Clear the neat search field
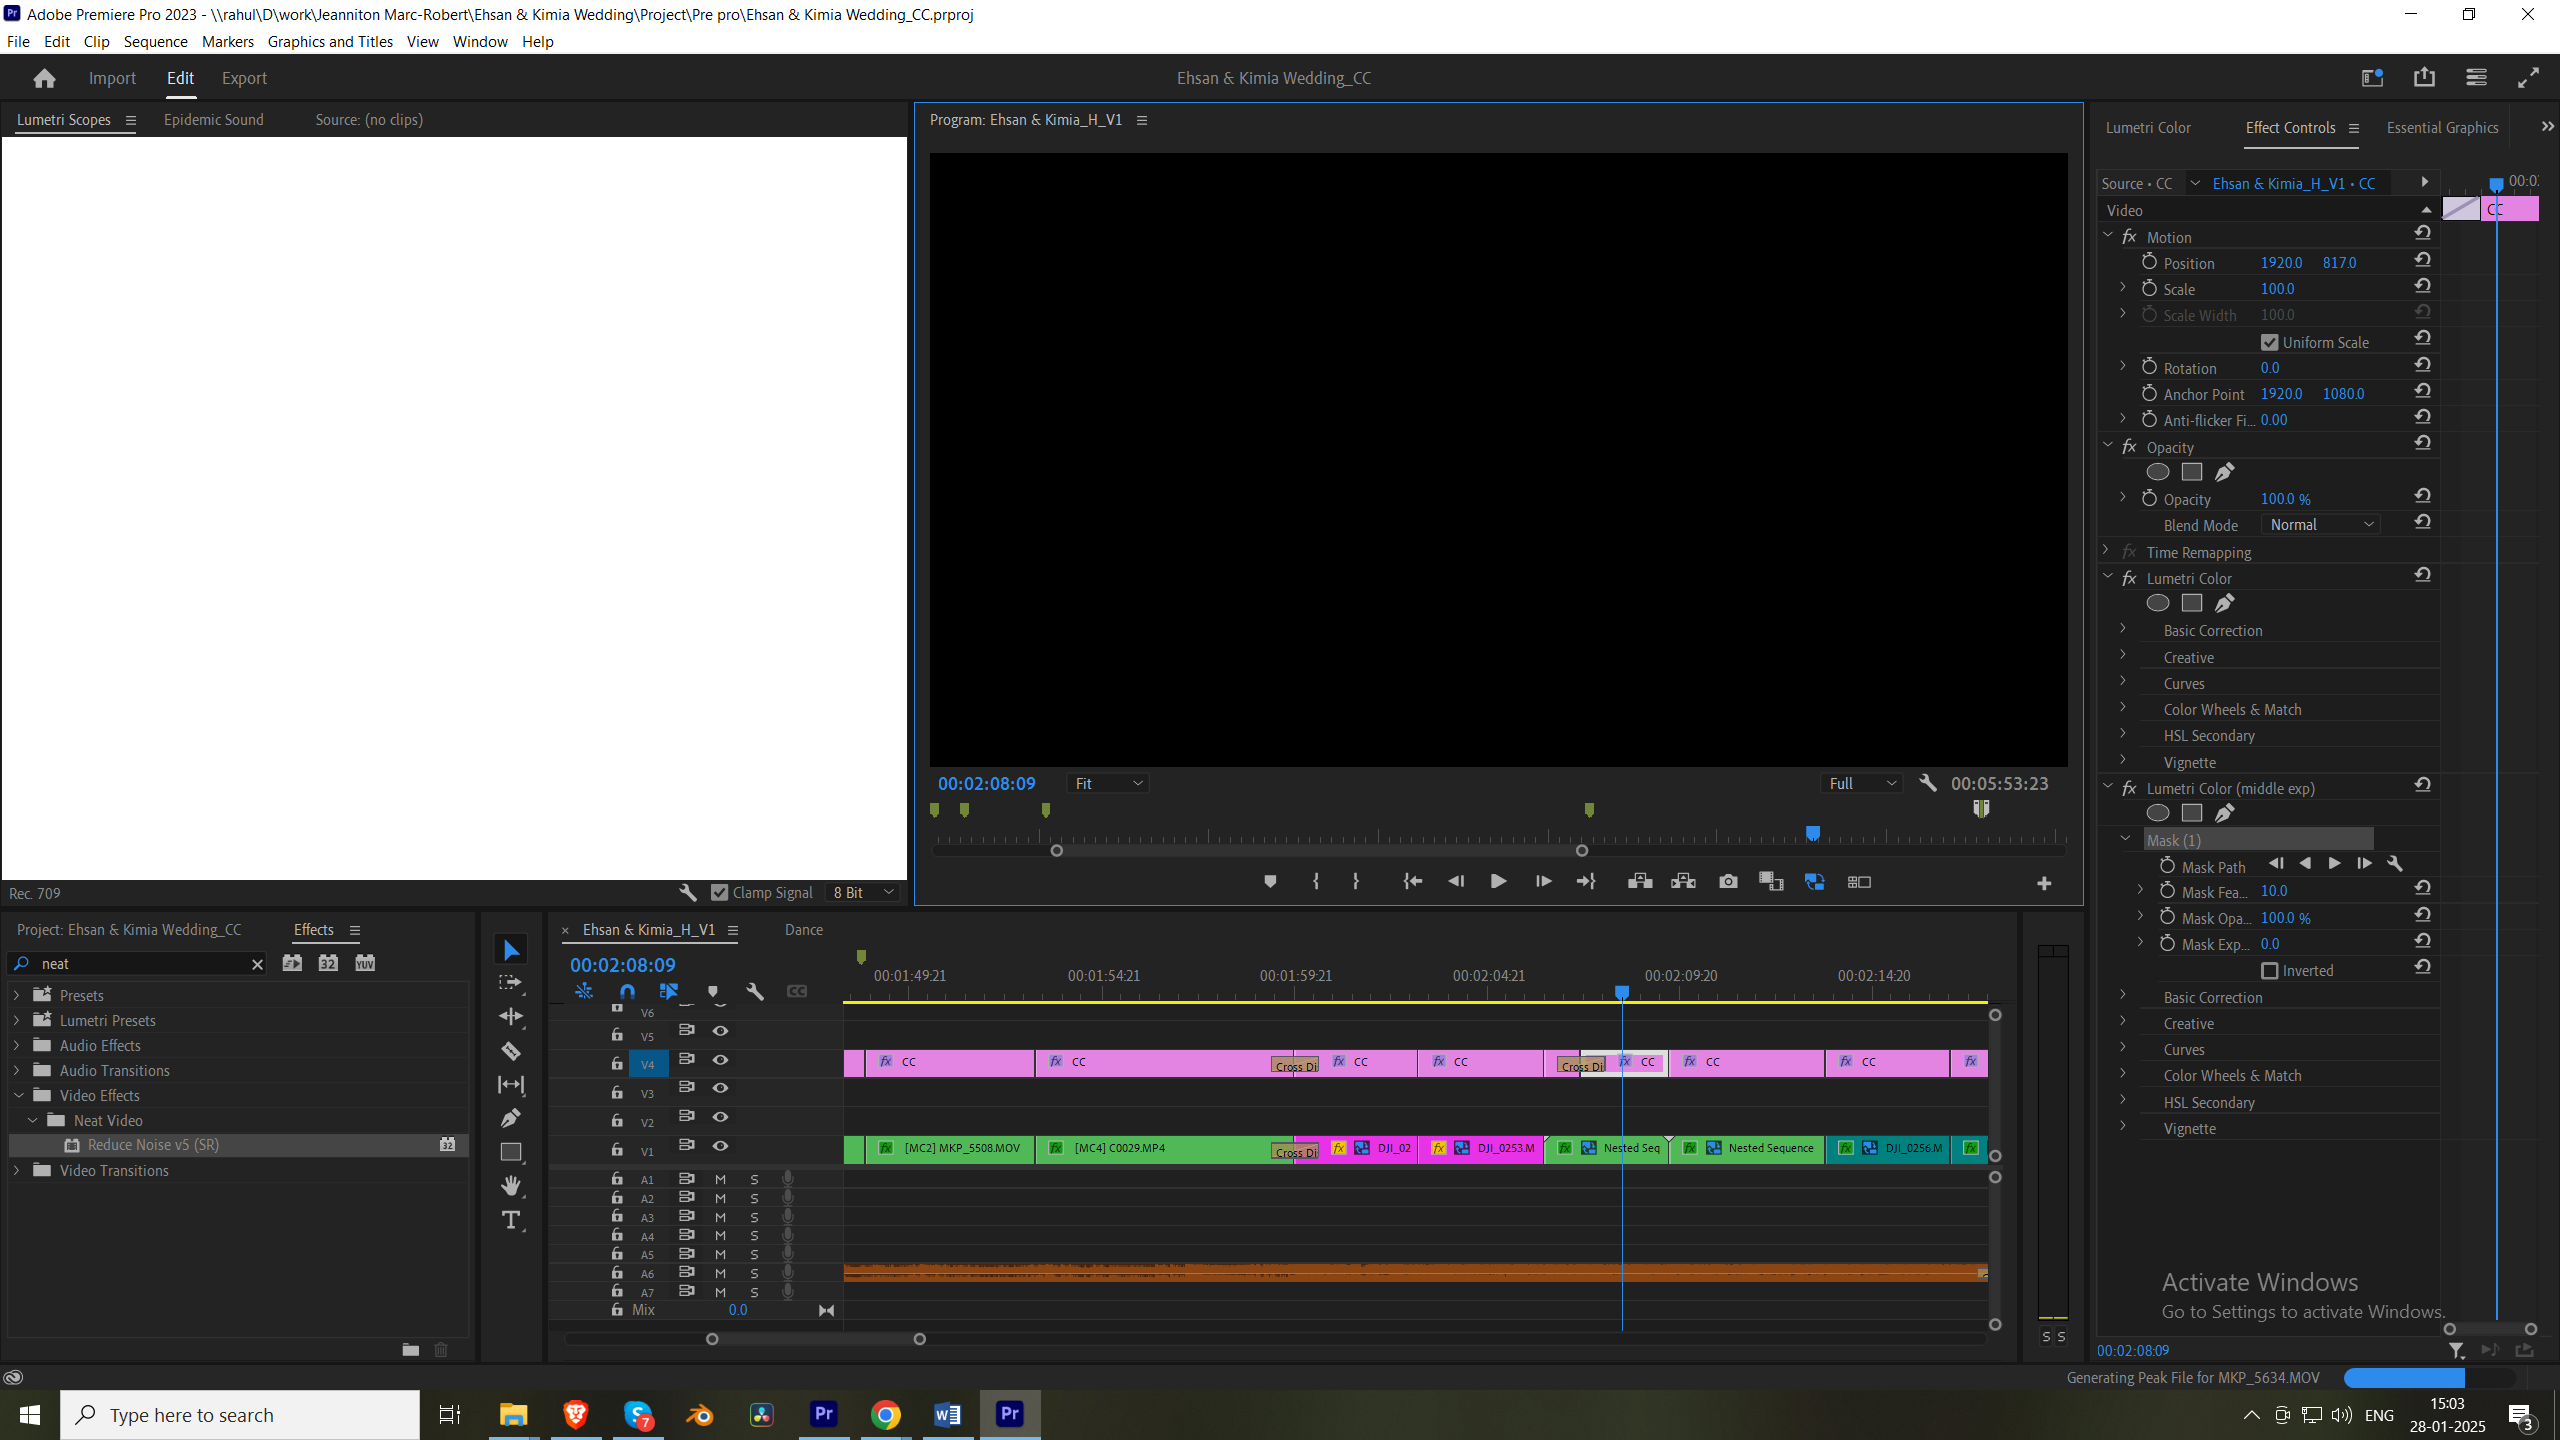Screen dimensions: 2560x1440 pyautogui.click(x=257, y=963)
